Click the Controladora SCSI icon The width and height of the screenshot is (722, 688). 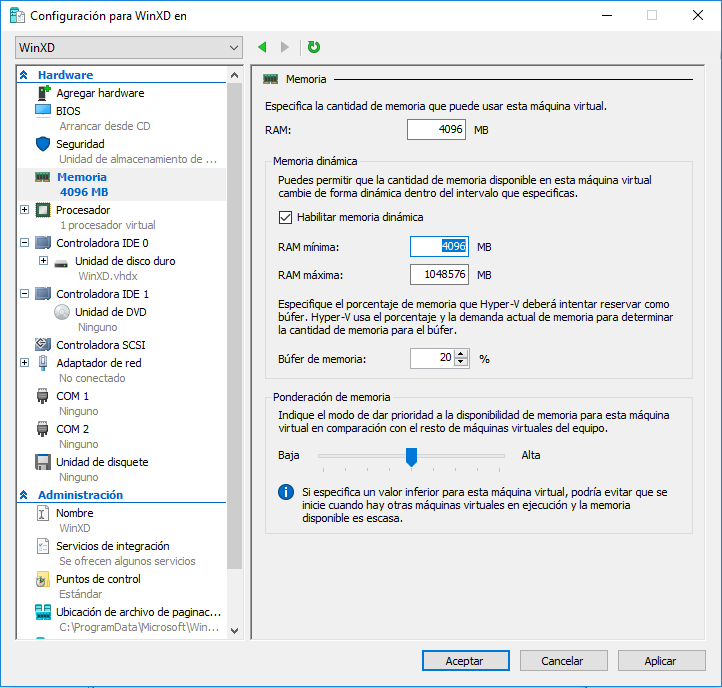(43, 344)
